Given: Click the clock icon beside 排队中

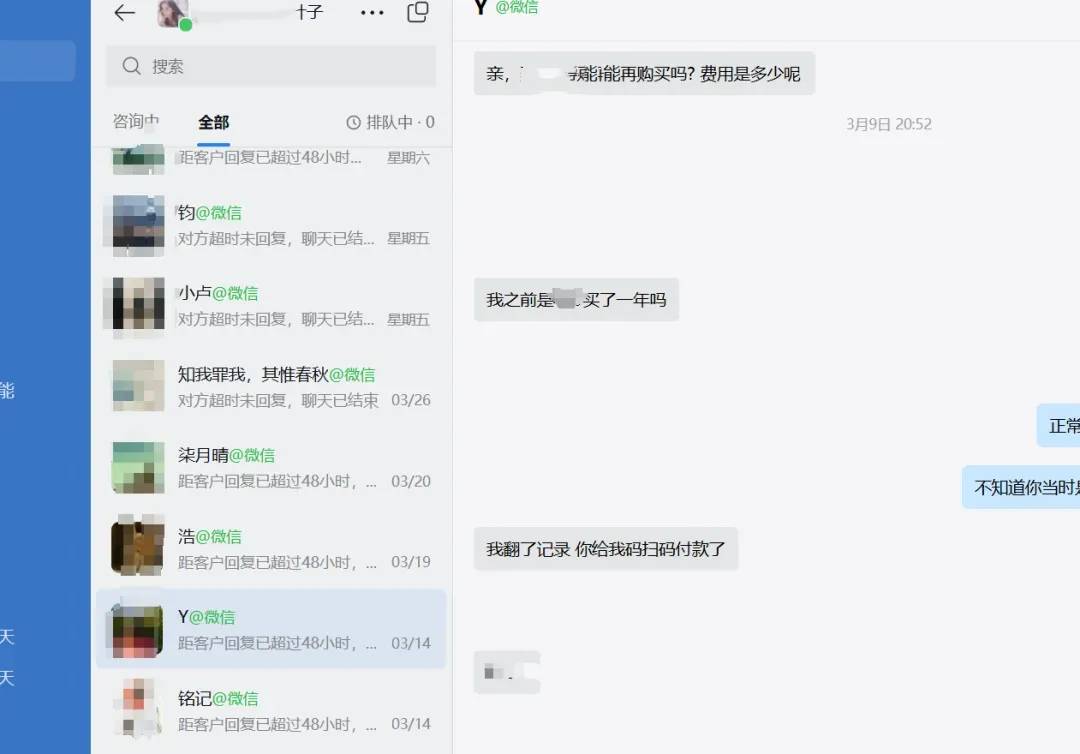Looking at the screenshot, I should pyautogui.click(x=353, y=123).
